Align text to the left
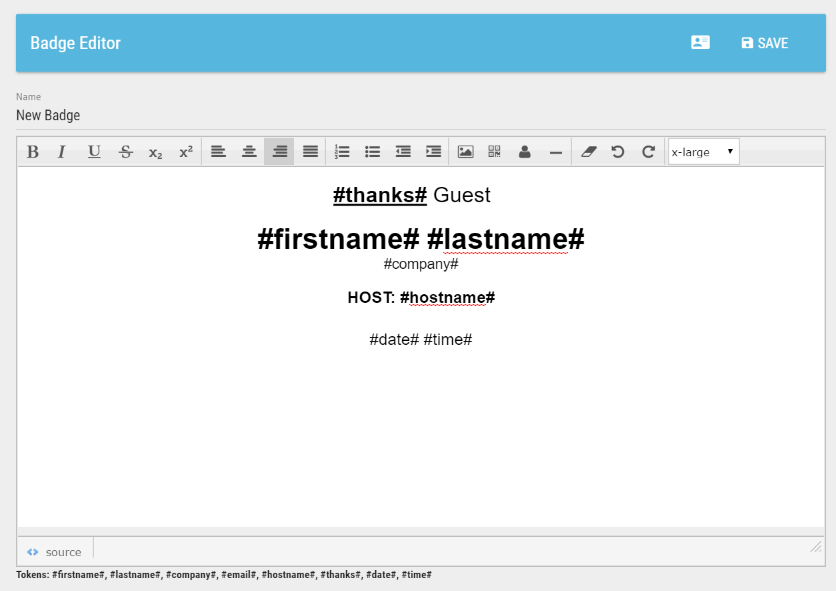Viewport: 836px width, 591px height. tap(218, 152)
